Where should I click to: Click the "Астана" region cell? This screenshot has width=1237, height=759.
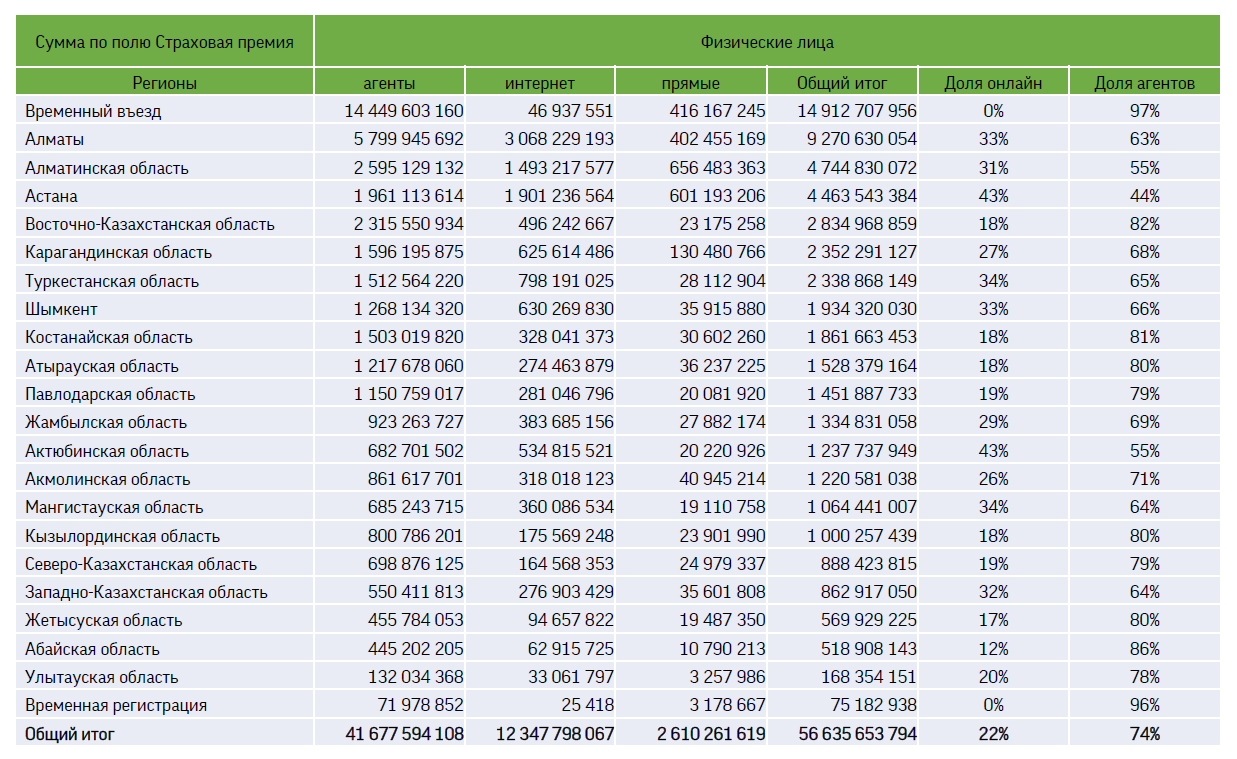[x=52, y=196]
